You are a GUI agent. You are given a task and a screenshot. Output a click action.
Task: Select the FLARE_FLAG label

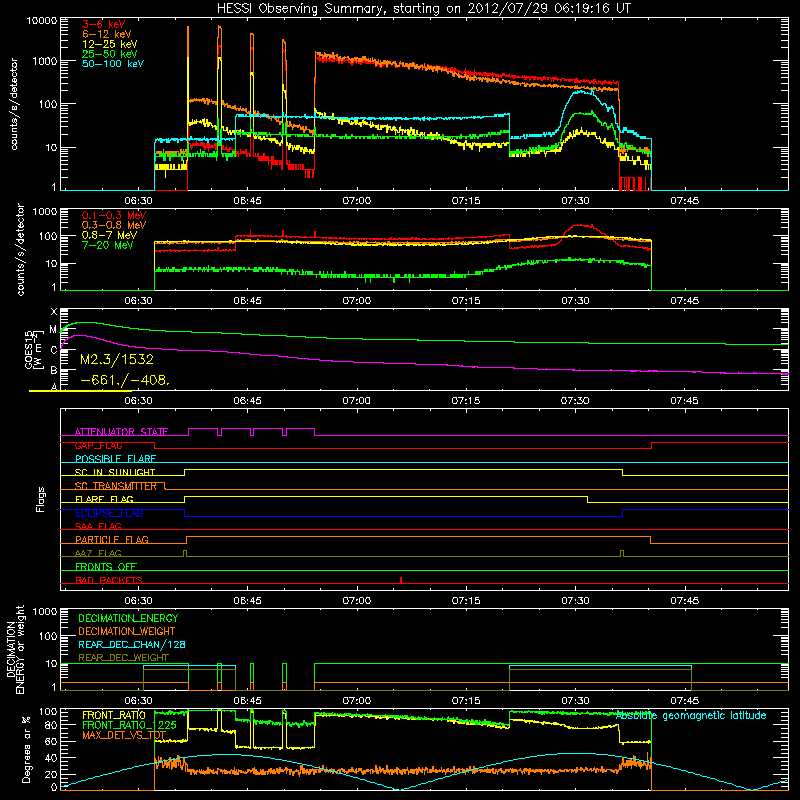click(104, 499)
